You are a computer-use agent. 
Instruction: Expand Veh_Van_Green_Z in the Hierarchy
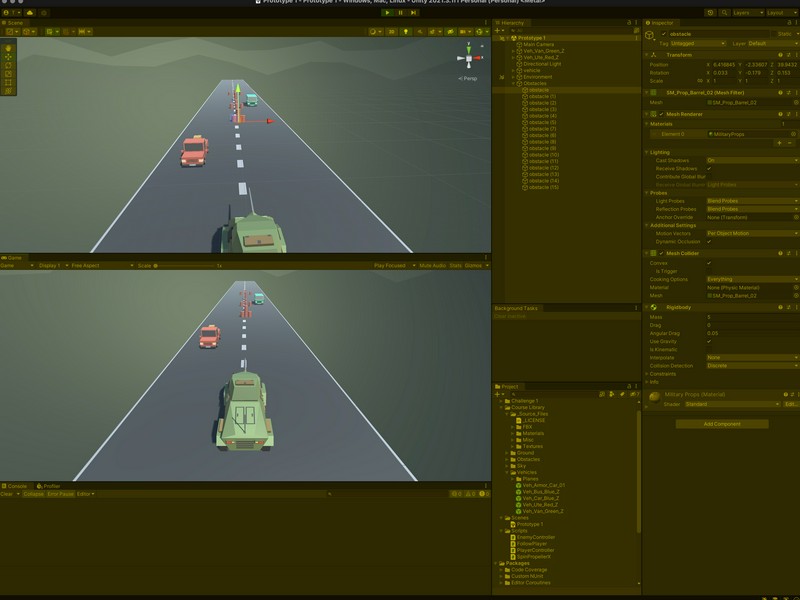[x=513, y=51]
